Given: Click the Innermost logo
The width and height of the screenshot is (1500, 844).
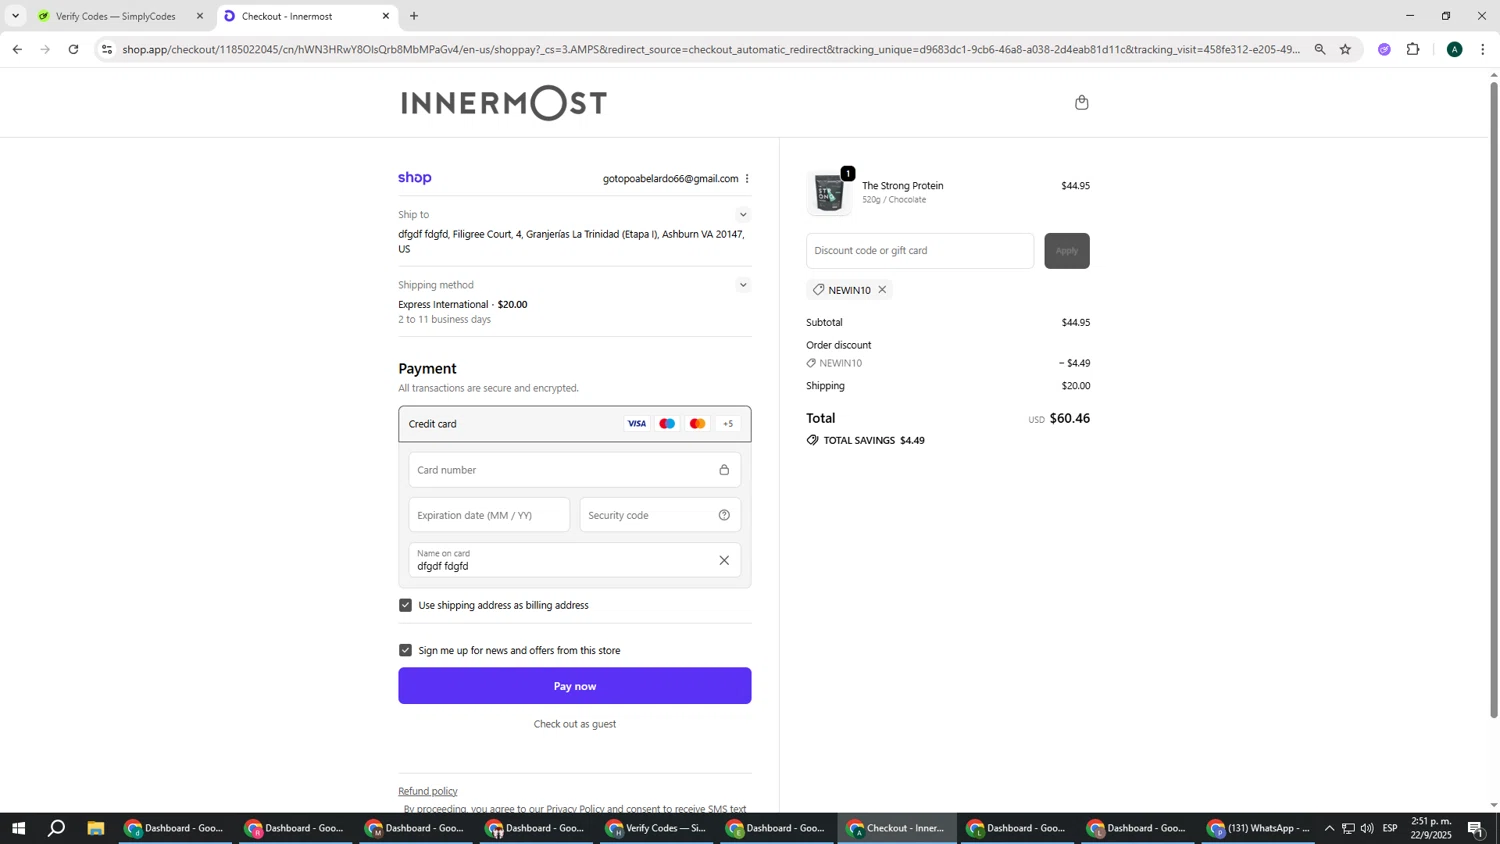Looking at the screenshot, I should [x=504, y=103].
